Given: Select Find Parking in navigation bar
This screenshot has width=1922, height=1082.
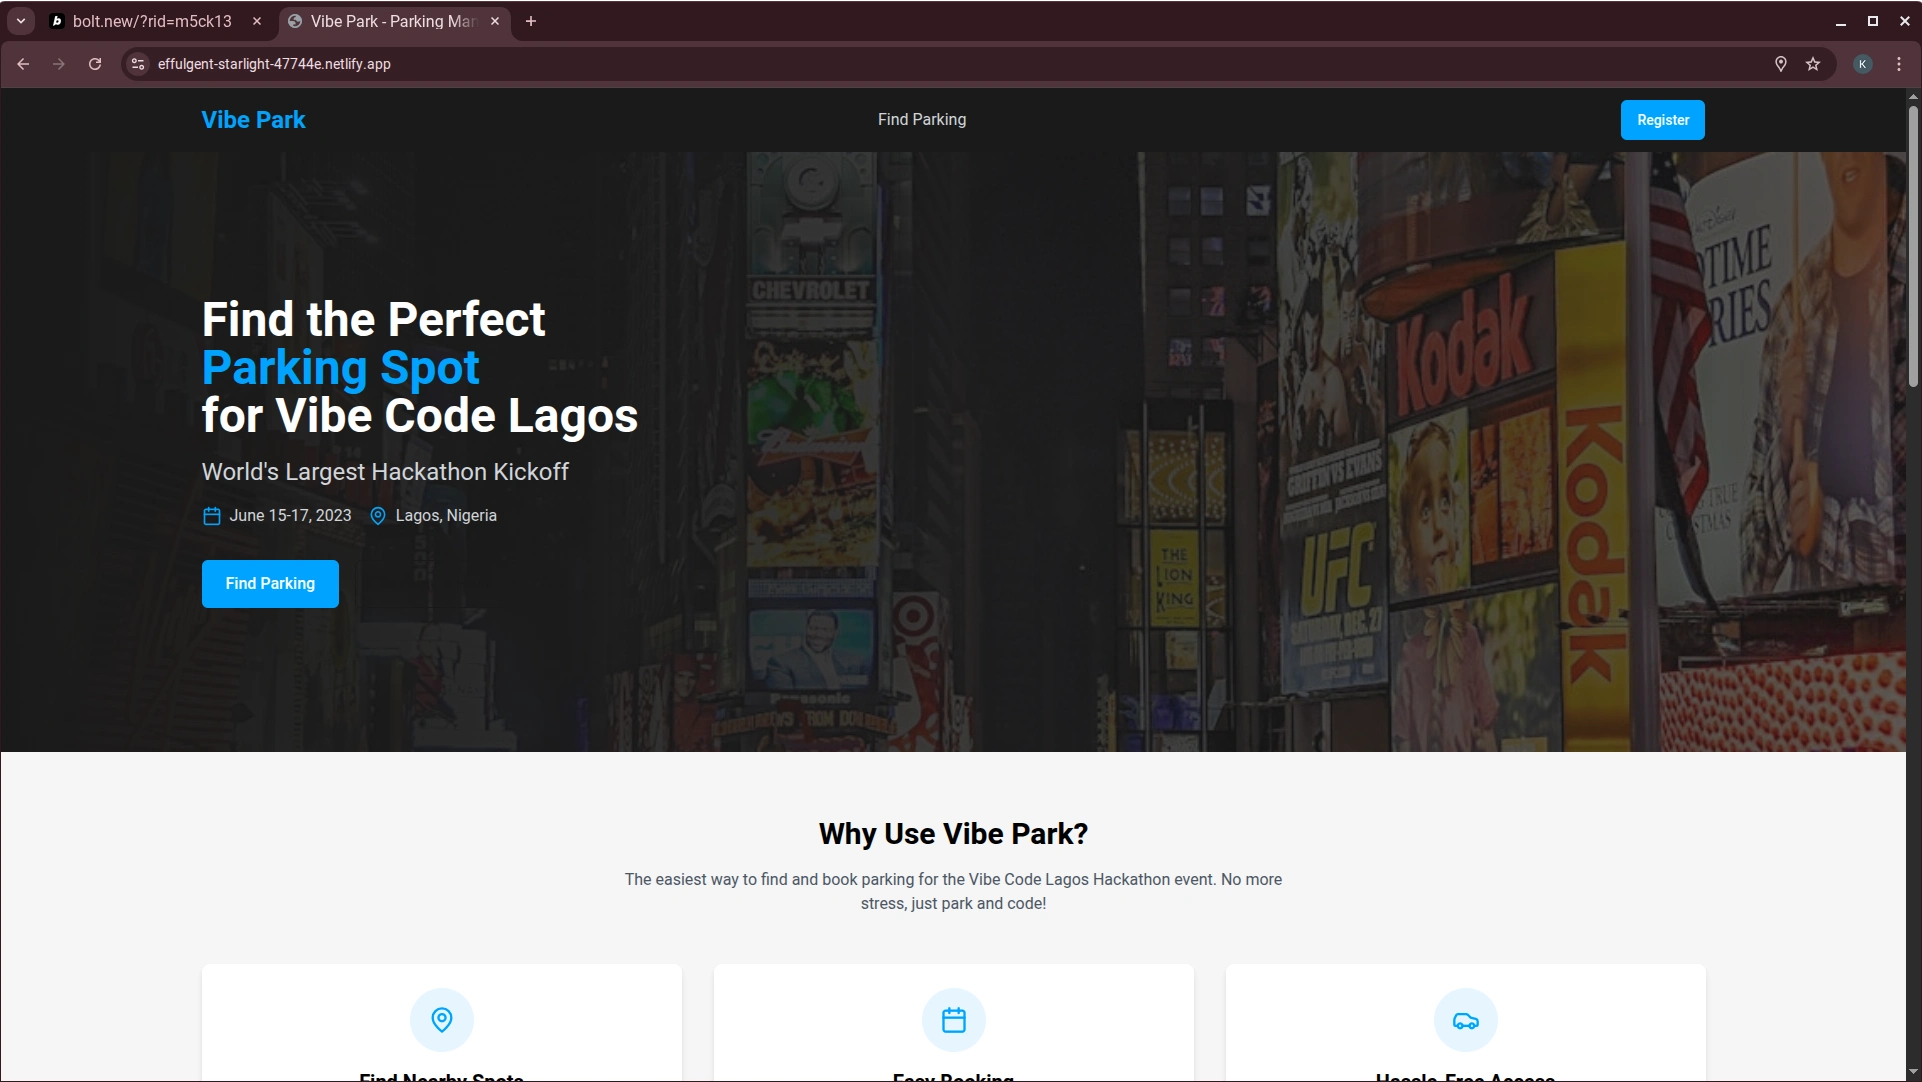Looking at the screenshot, I should (921, 120).
